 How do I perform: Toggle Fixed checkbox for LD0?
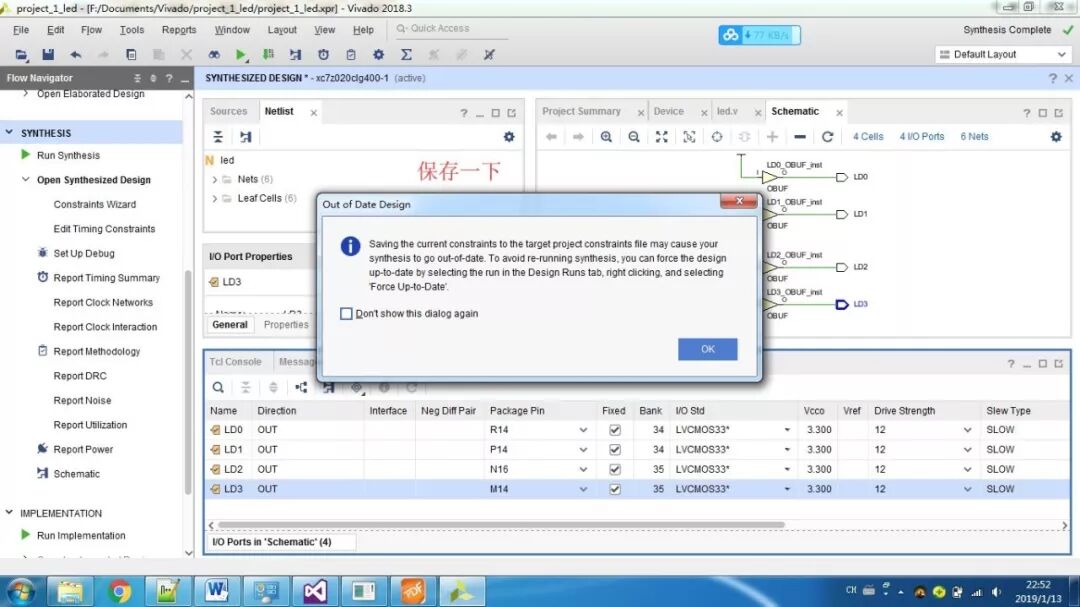614,430
